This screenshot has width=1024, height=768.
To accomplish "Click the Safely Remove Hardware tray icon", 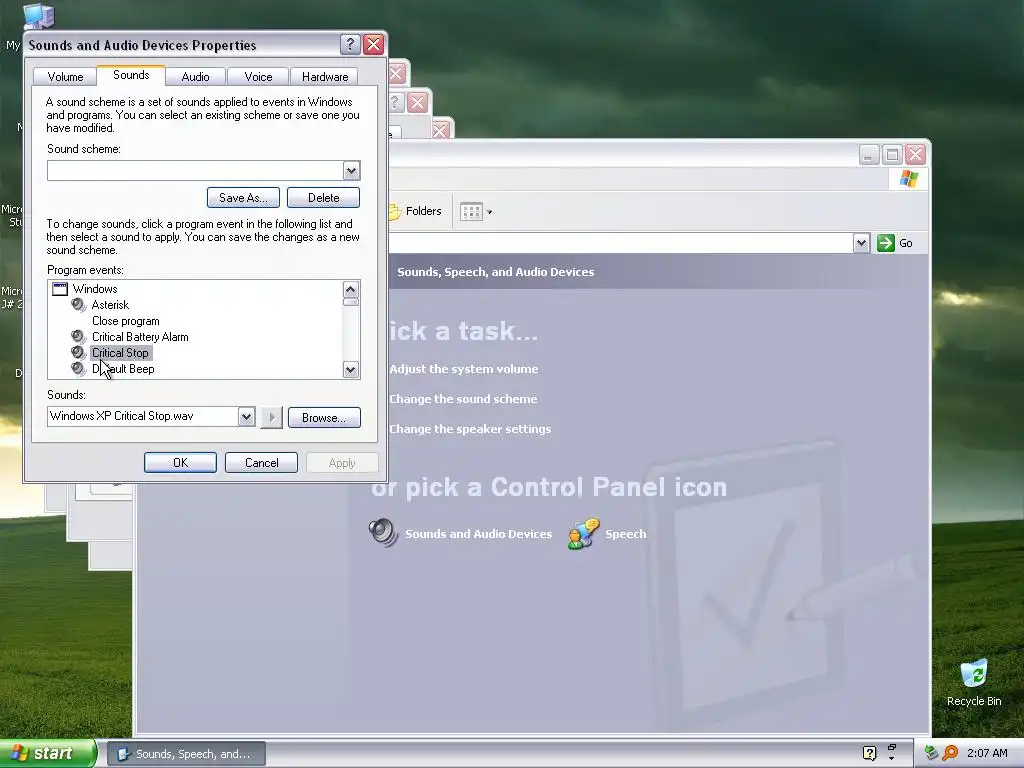I will [931, 753].
